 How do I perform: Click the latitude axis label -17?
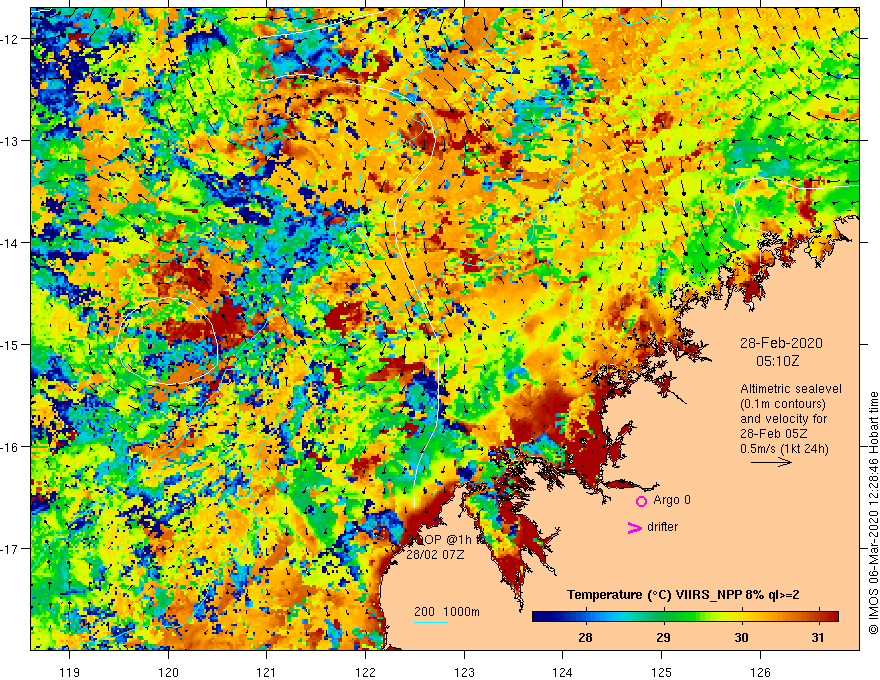10,548
